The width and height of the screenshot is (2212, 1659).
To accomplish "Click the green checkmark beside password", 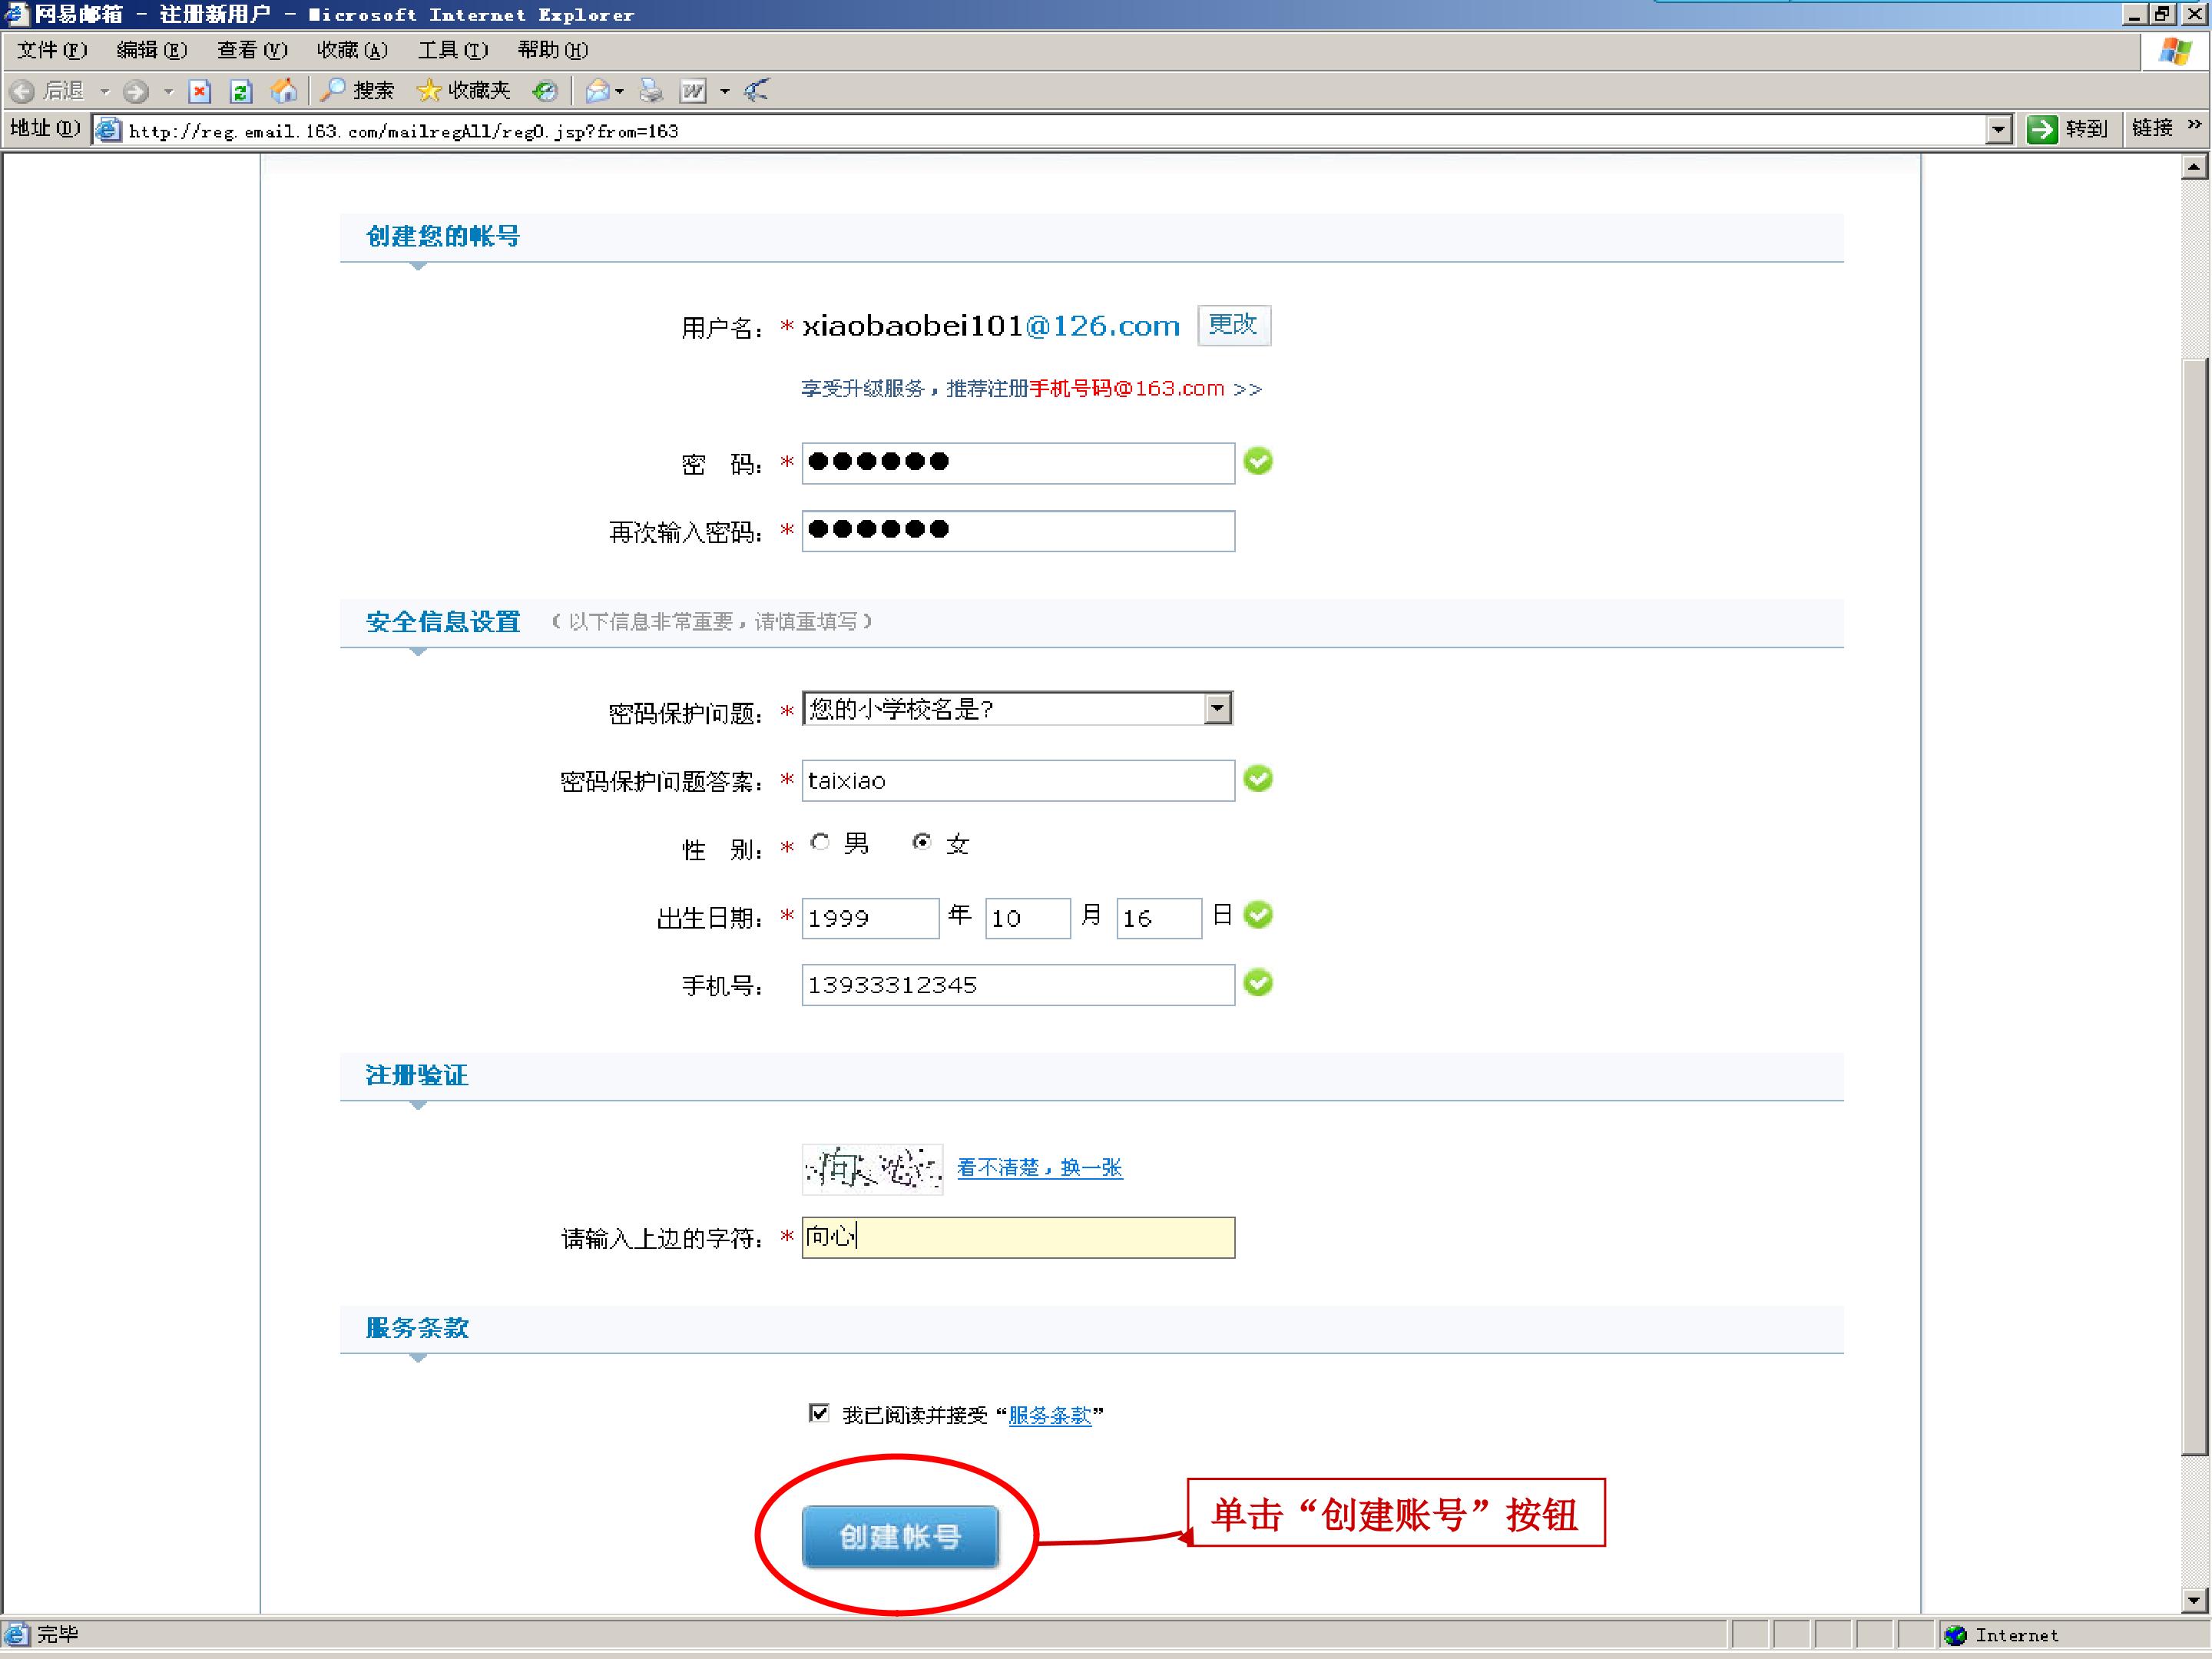I will pos(1258,461).
